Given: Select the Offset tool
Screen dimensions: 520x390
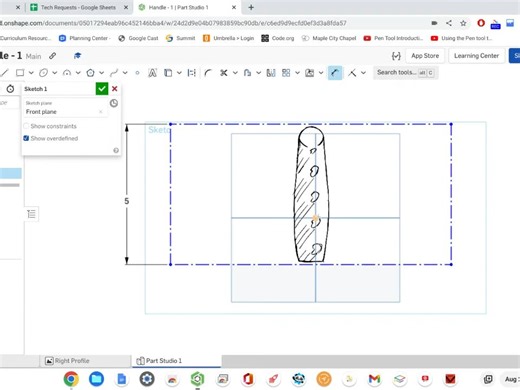Looking at the screenshot, I should pyautogui.click(x=247, y=73).
